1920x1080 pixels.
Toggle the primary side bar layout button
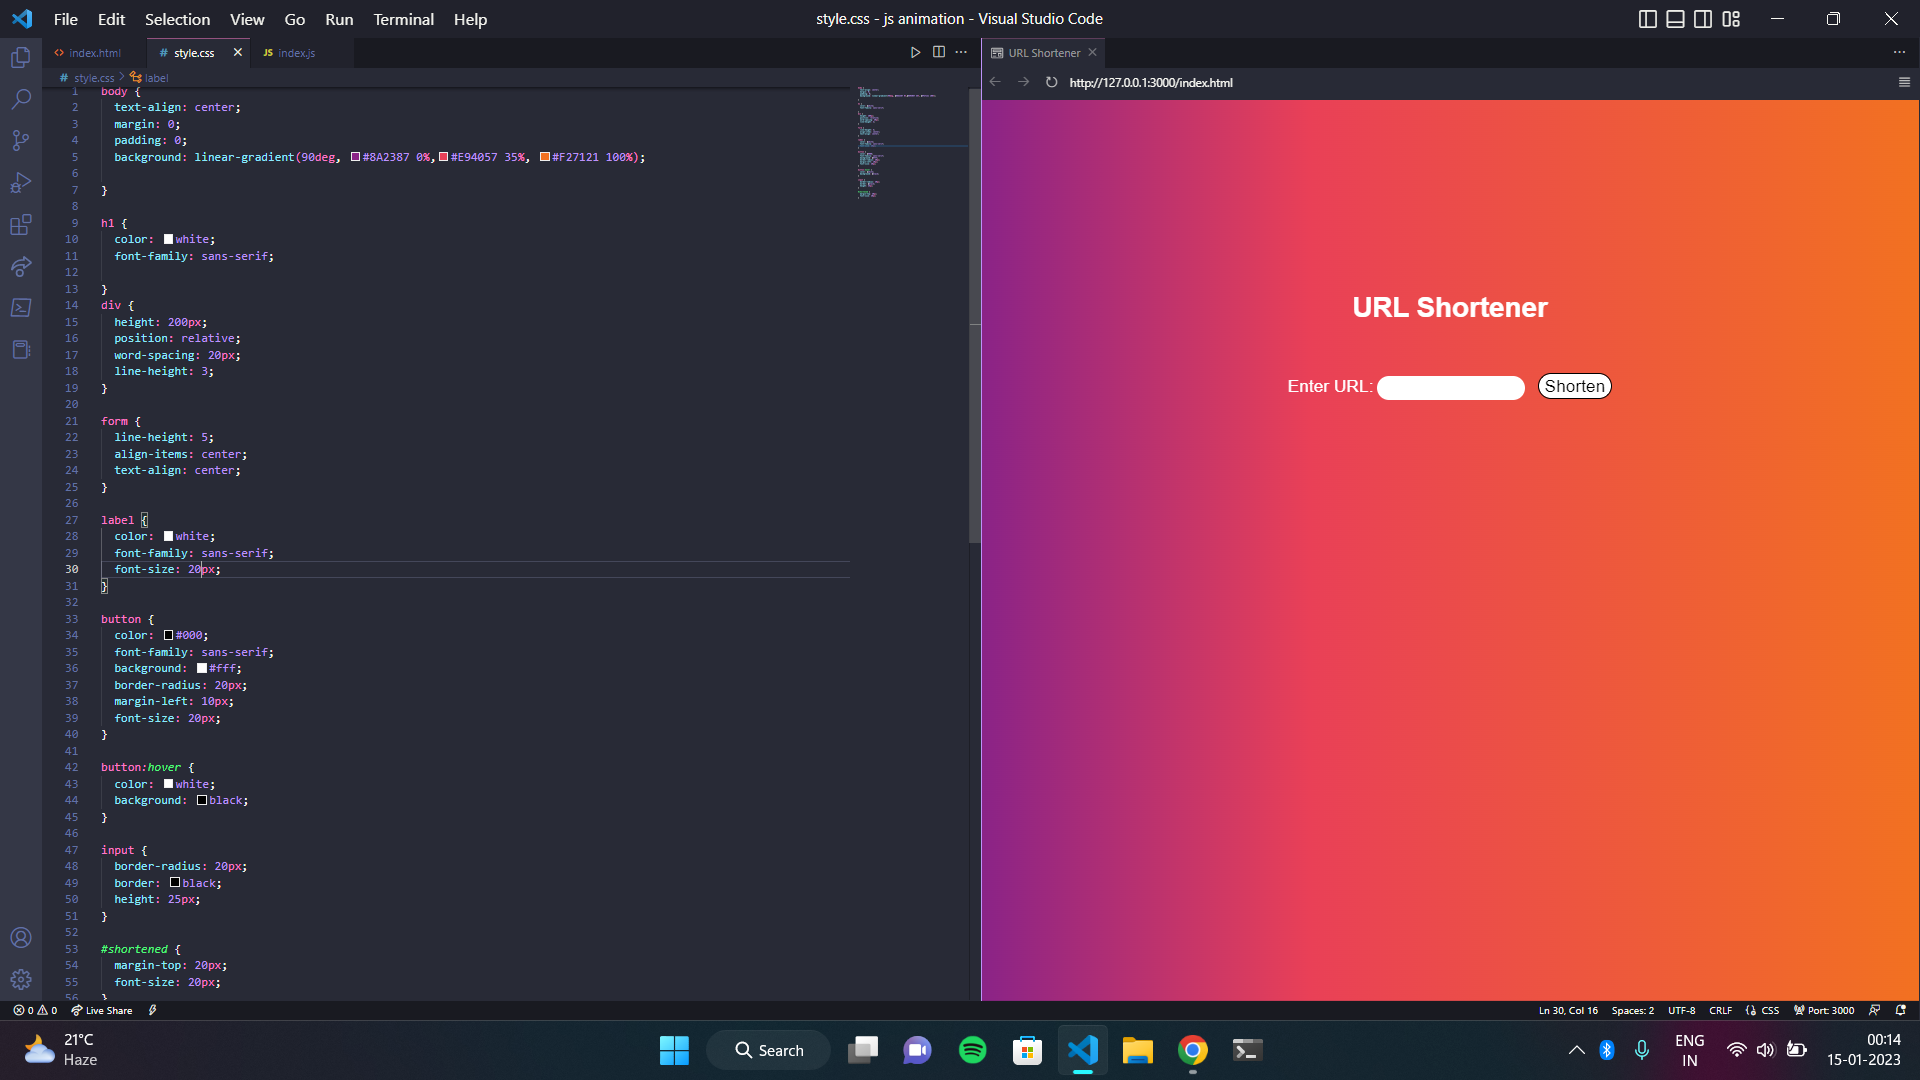[x=1647, y=19]
